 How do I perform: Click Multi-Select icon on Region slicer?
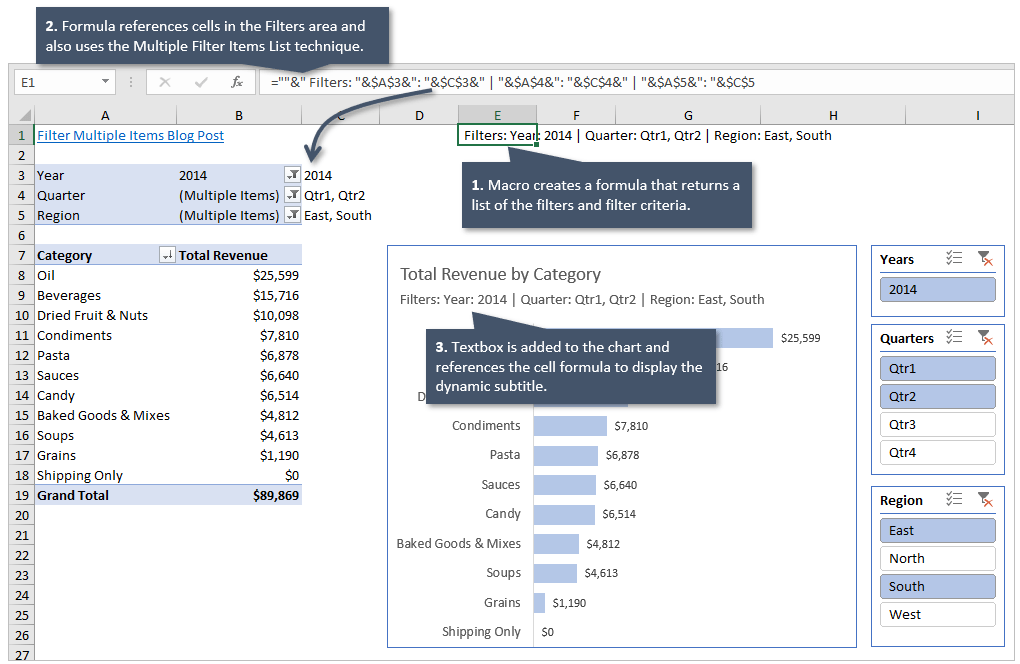953,500
